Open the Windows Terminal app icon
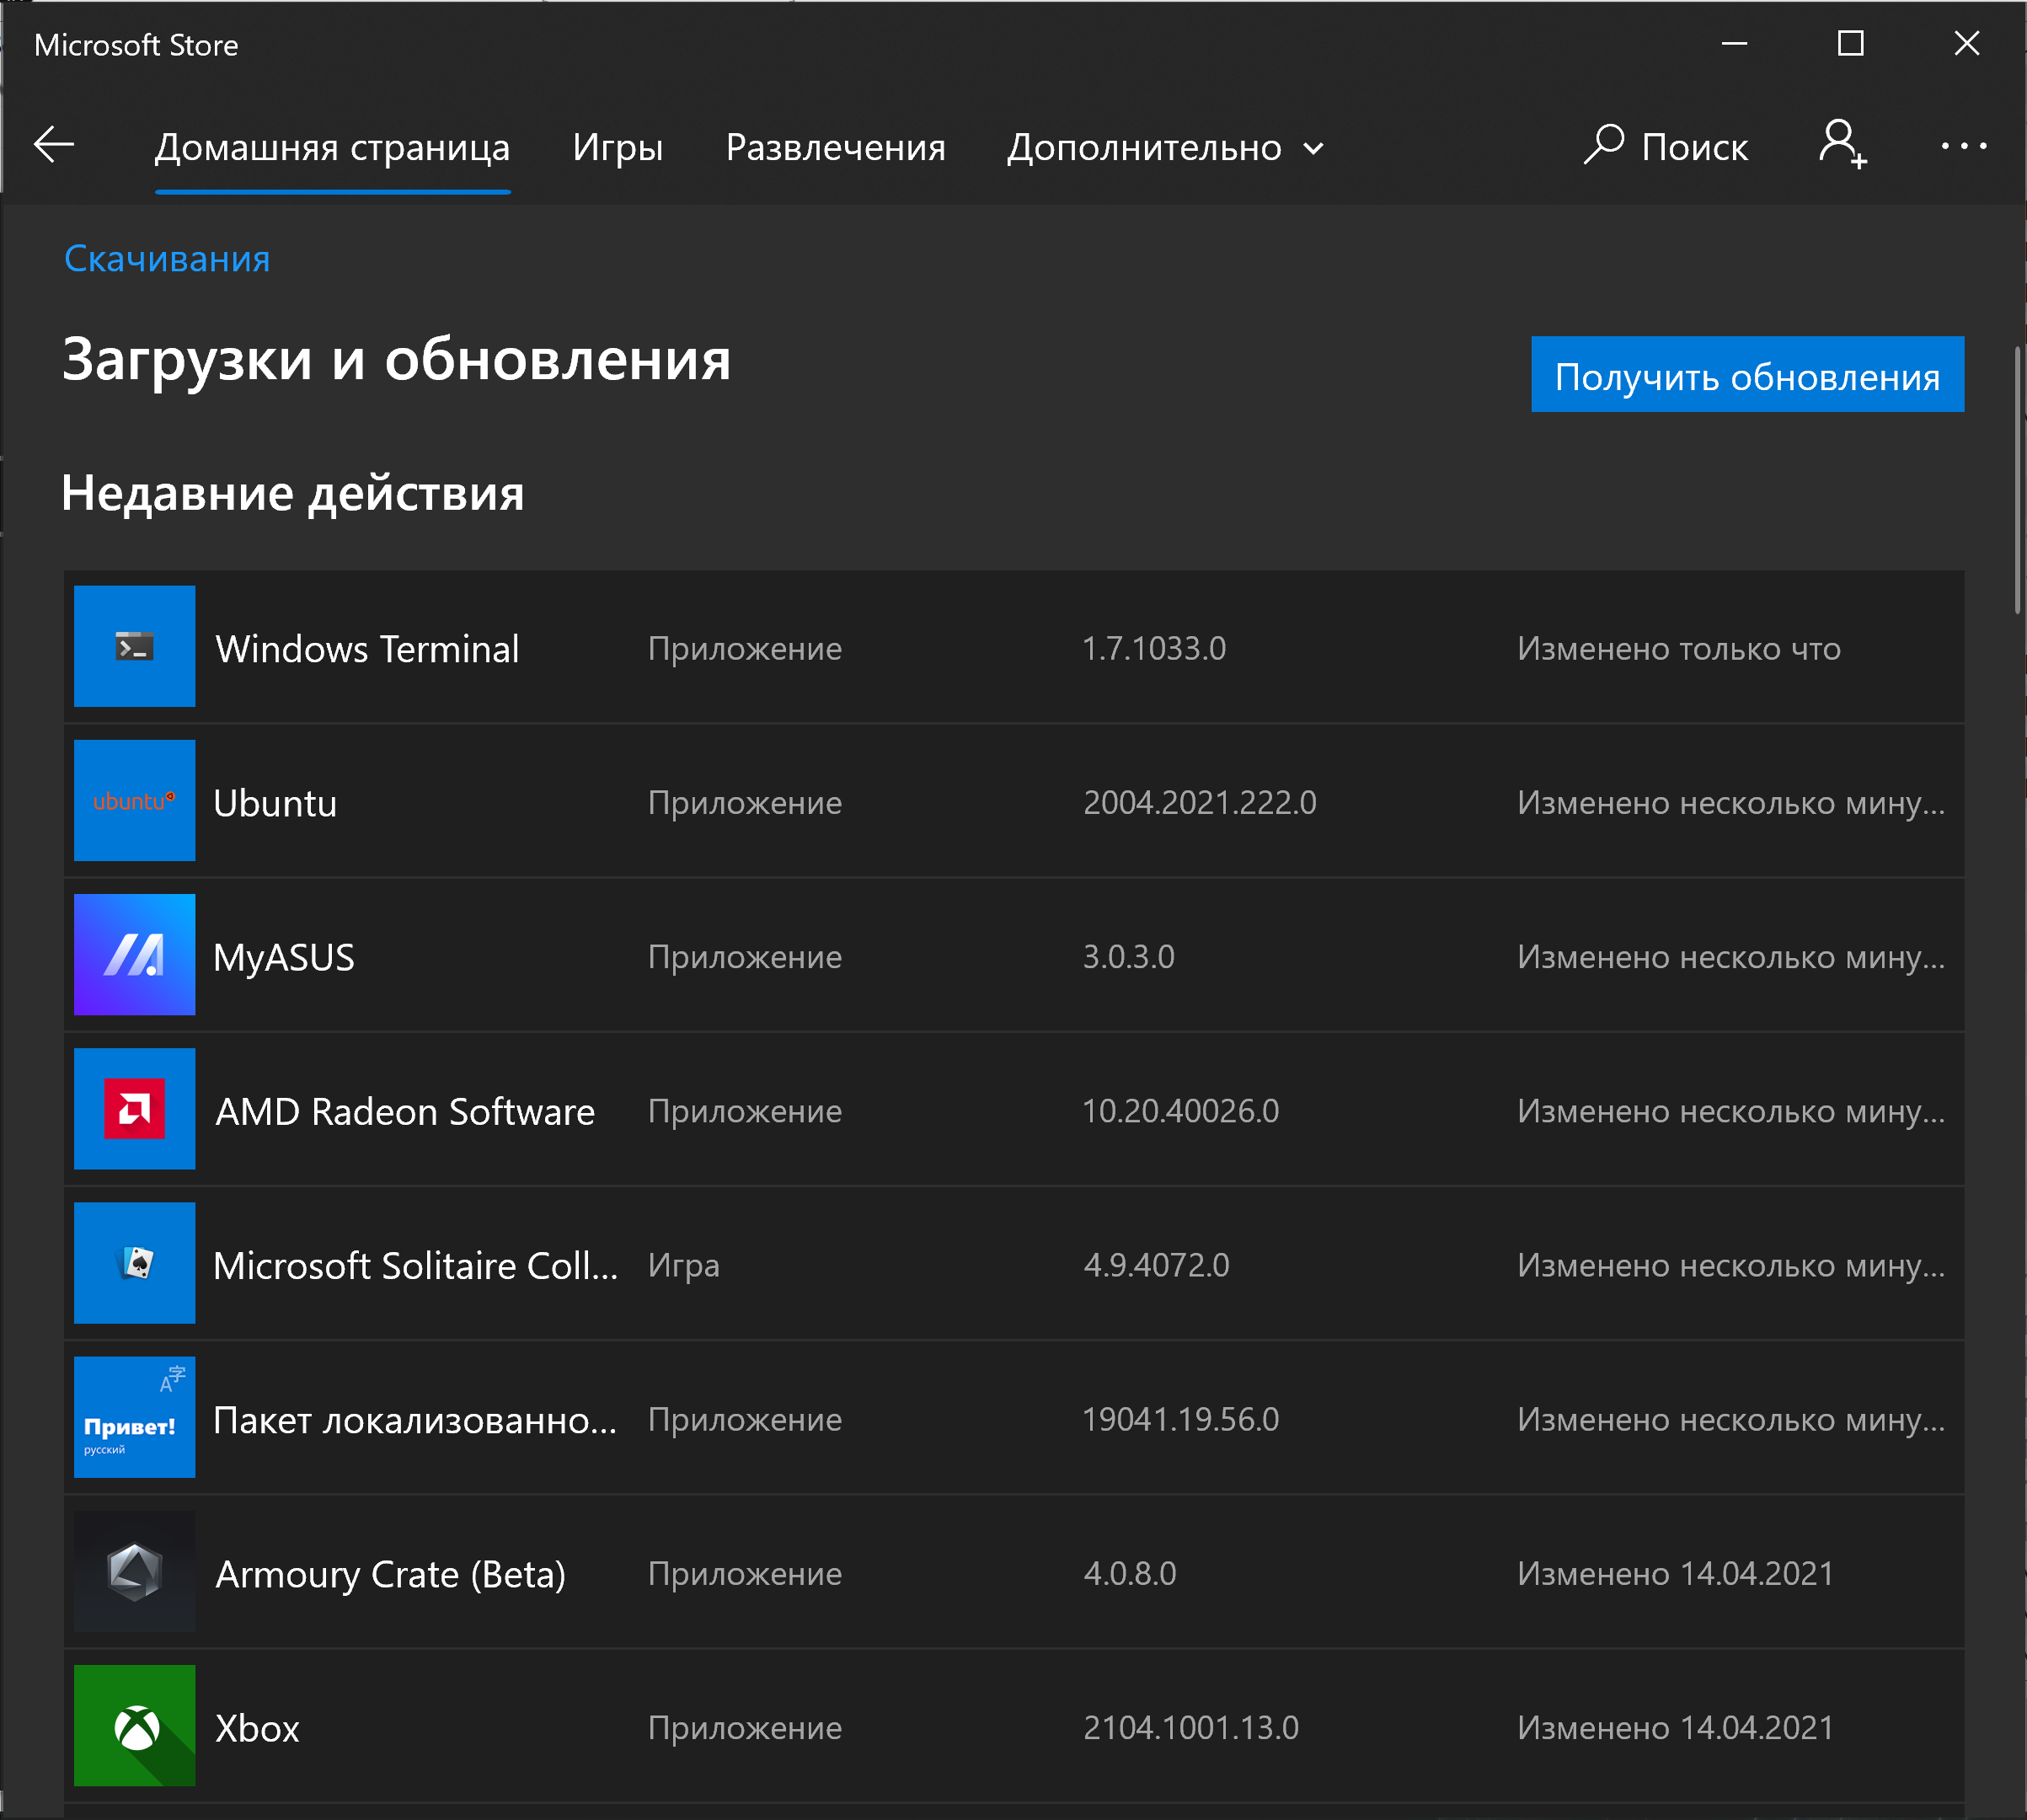 point(134,646)
